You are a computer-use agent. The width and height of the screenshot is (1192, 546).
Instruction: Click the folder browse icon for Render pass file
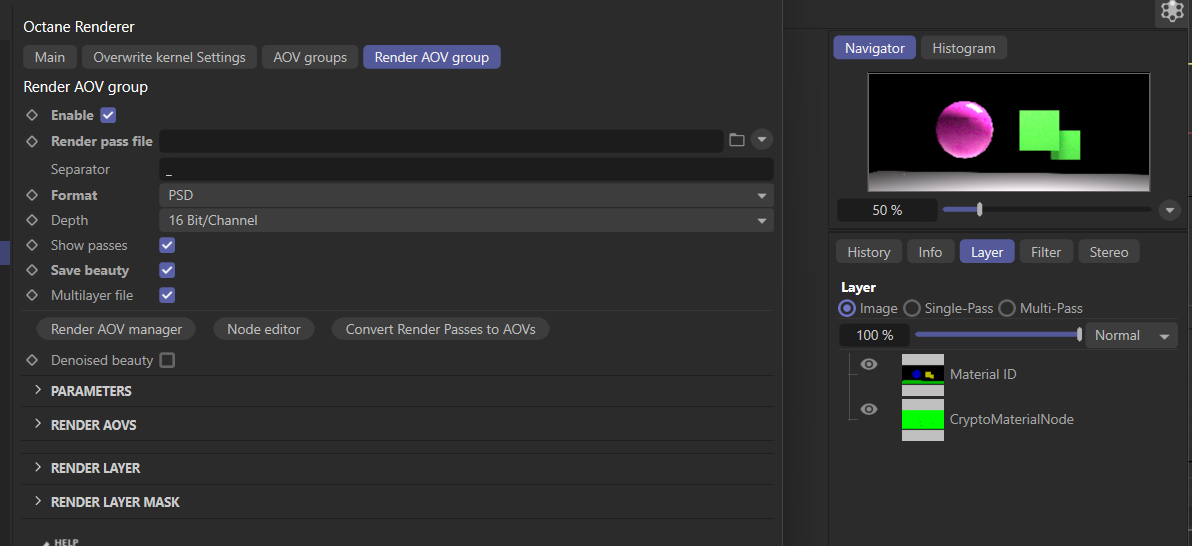(737, 140)
